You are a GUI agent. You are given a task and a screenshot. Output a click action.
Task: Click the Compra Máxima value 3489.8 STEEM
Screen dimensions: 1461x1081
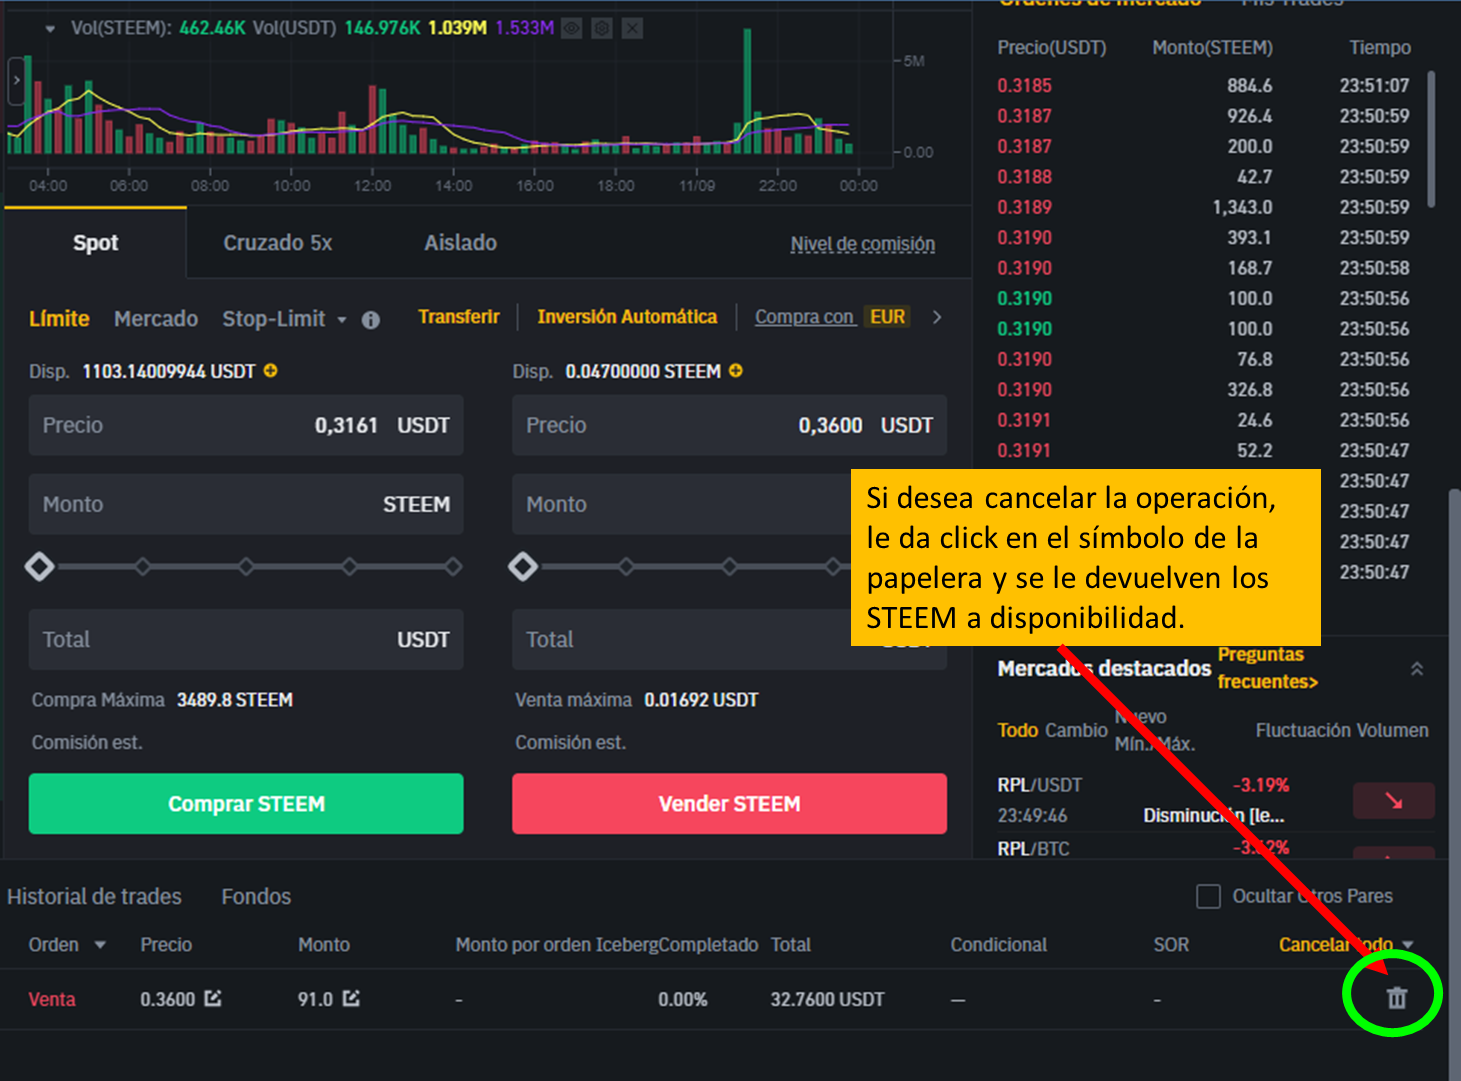coord(235,700)
